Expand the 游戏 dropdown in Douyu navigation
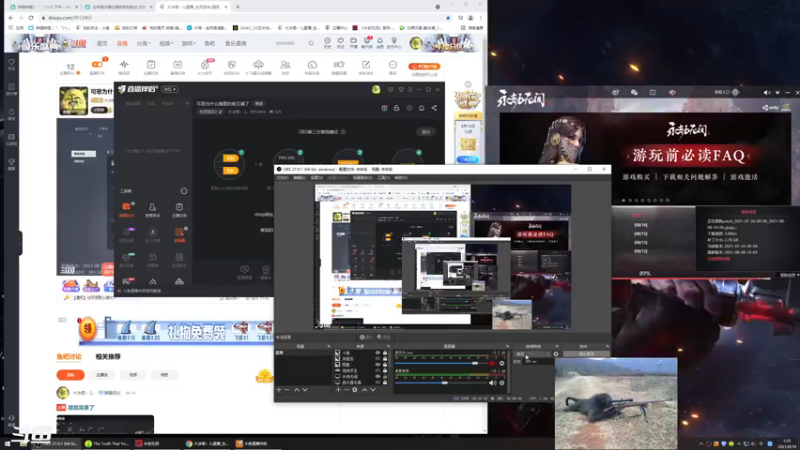 point(189,43)
